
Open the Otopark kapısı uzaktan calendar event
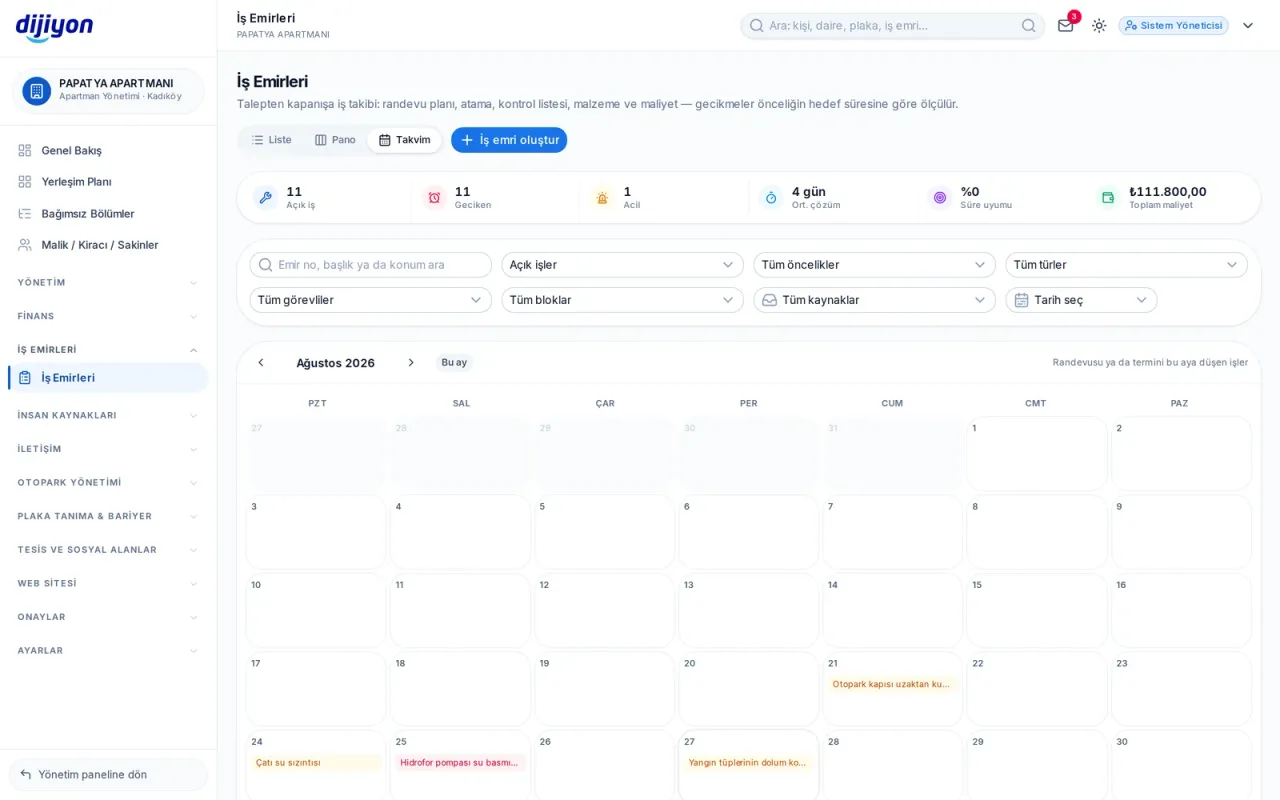point(892,684)
